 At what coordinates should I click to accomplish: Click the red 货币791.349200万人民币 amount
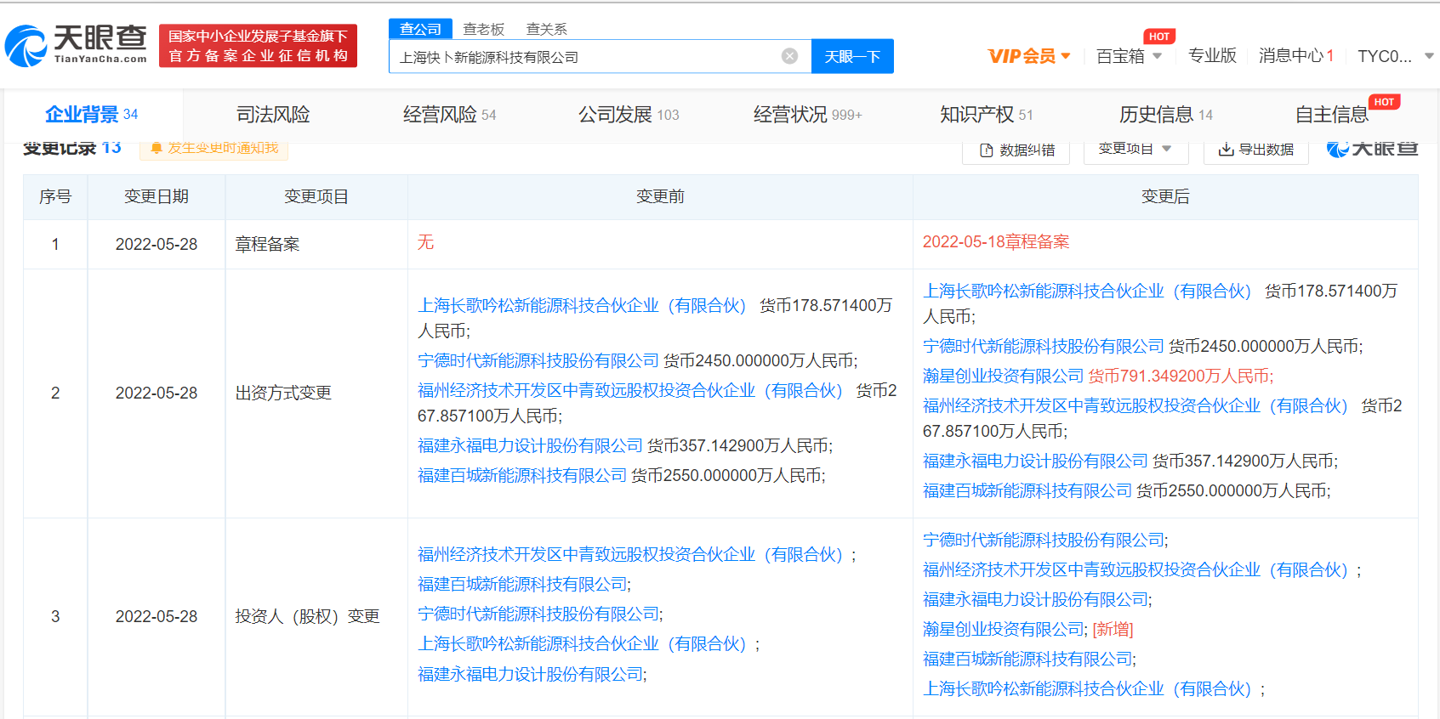point(1180,375)
